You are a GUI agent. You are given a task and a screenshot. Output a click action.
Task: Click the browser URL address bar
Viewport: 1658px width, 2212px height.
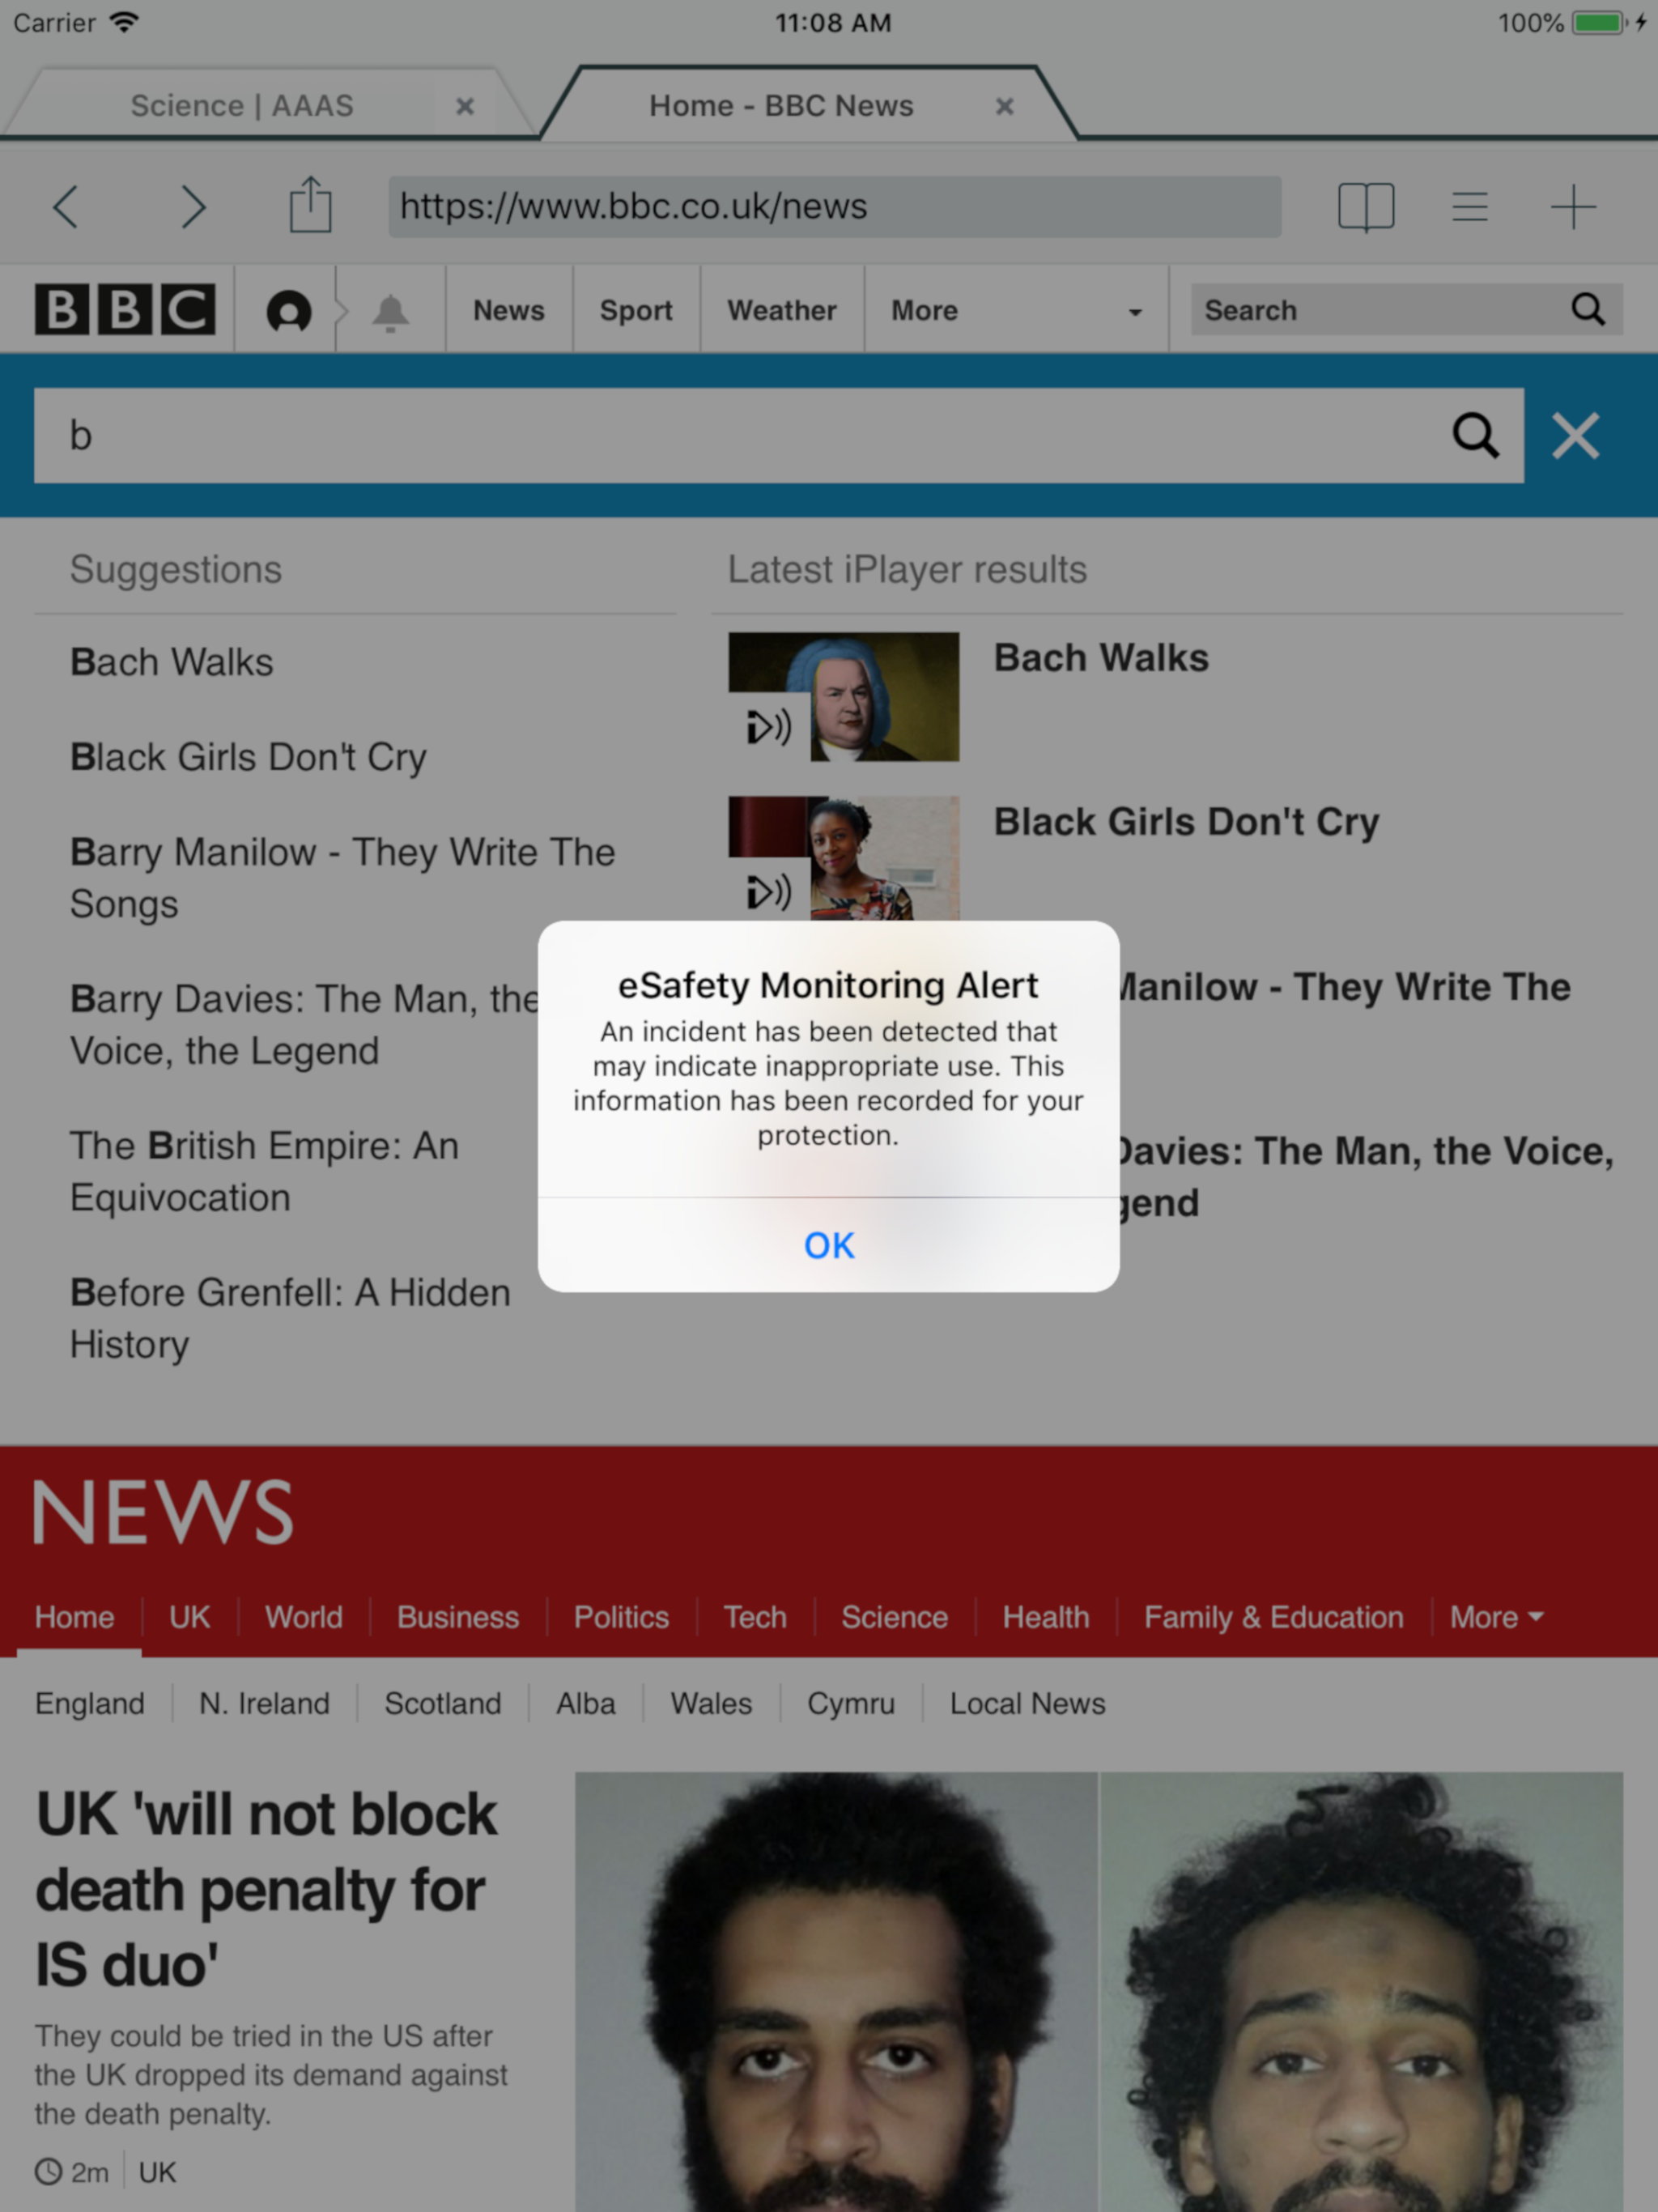834,207
